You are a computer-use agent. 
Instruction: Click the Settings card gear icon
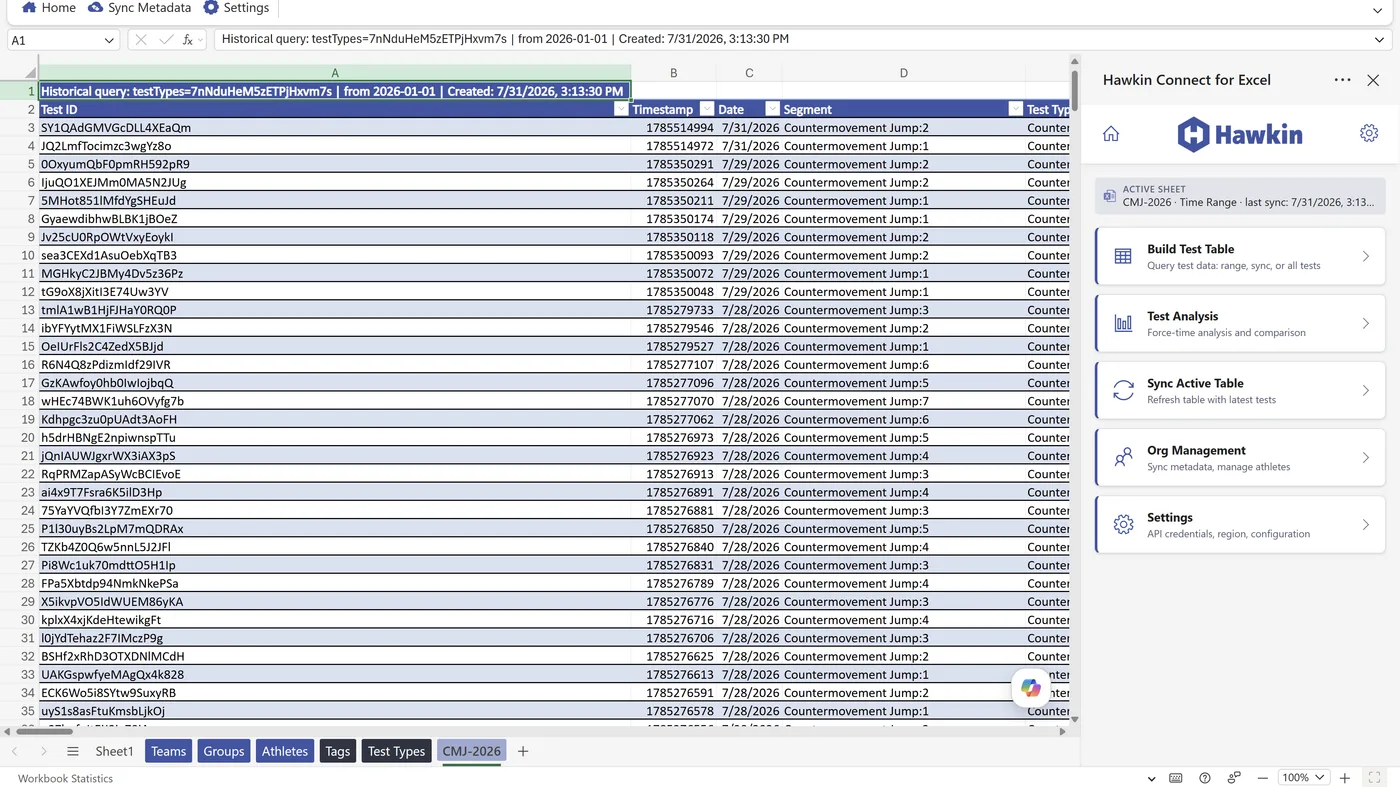tap(1123, 524)
